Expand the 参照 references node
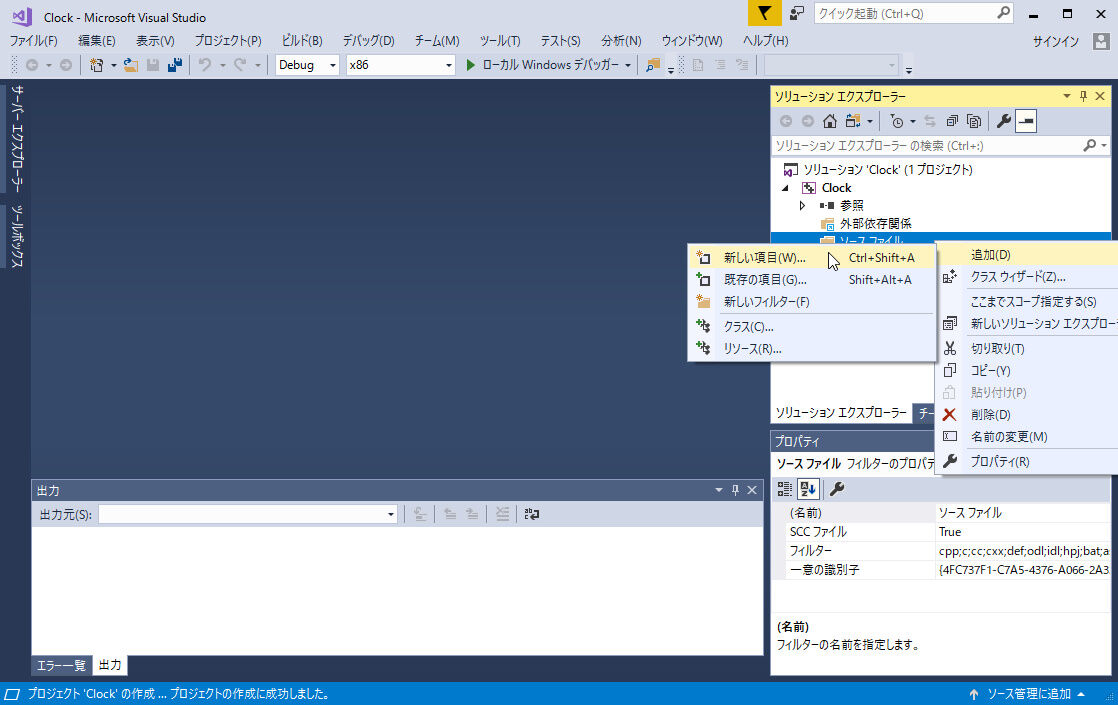This screenshot has width=1118, height=705. (x=802, y=205)
